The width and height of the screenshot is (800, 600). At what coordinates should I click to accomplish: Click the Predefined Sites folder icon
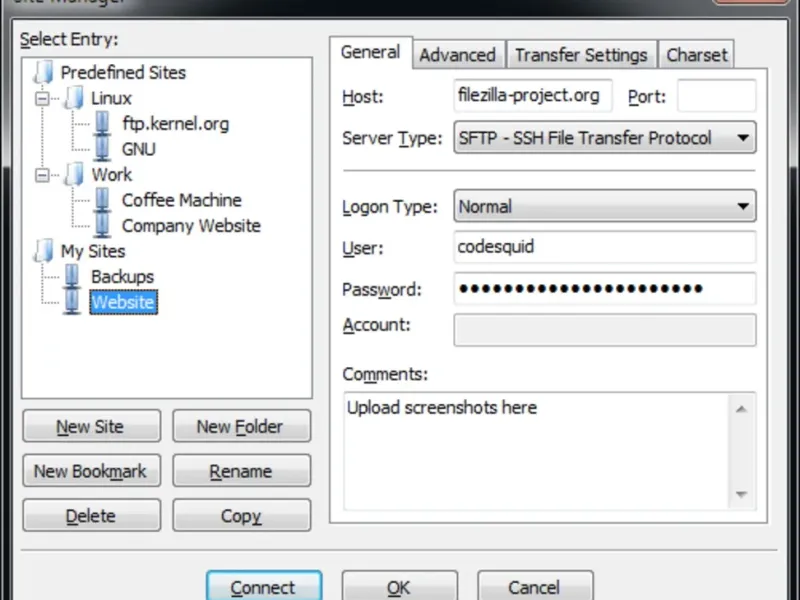(x=44, y=72)
